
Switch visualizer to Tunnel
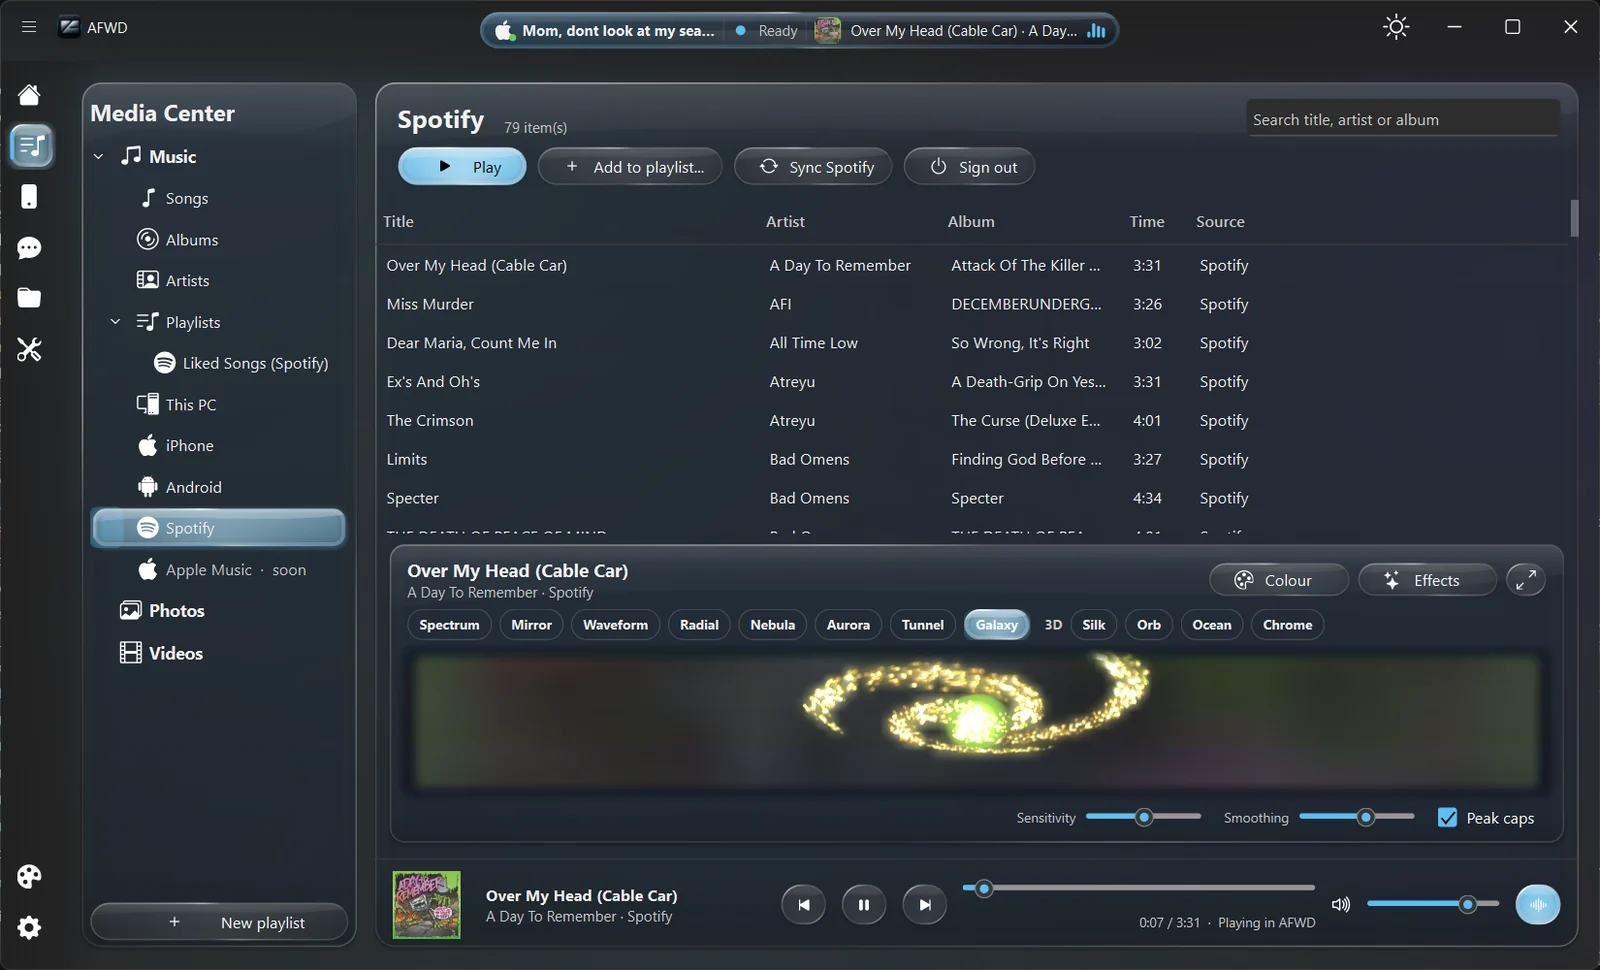coord(922,625)
